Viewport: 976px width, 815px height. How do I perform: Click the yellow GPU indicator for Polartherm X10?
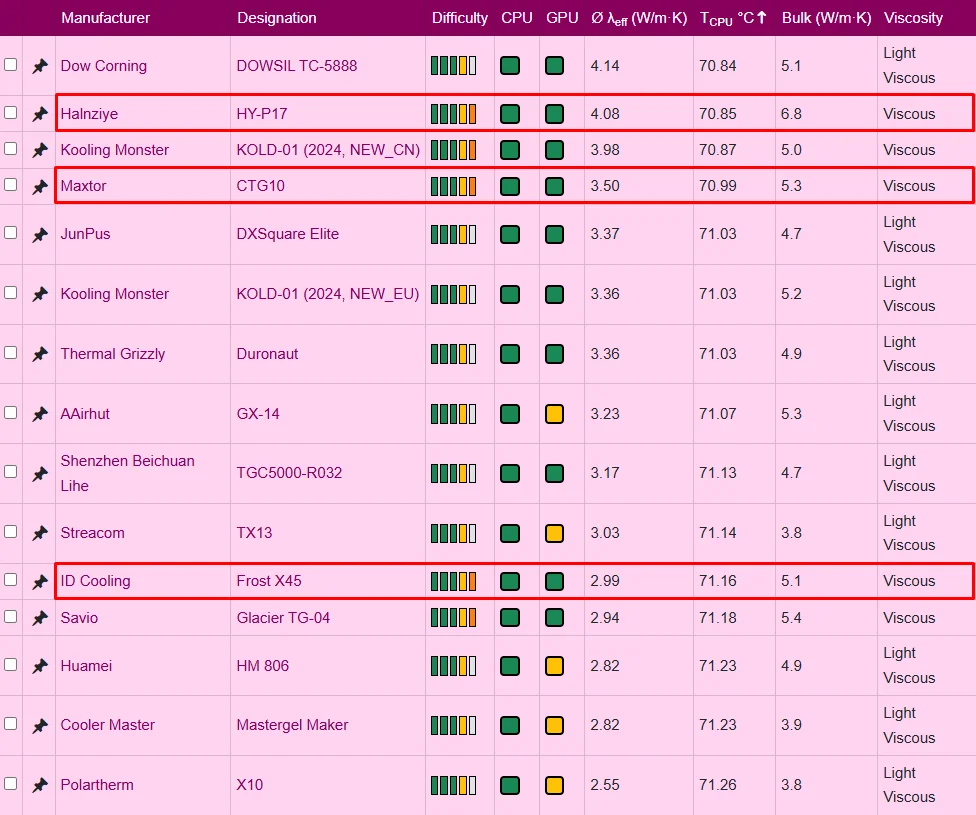coord(554,785)
